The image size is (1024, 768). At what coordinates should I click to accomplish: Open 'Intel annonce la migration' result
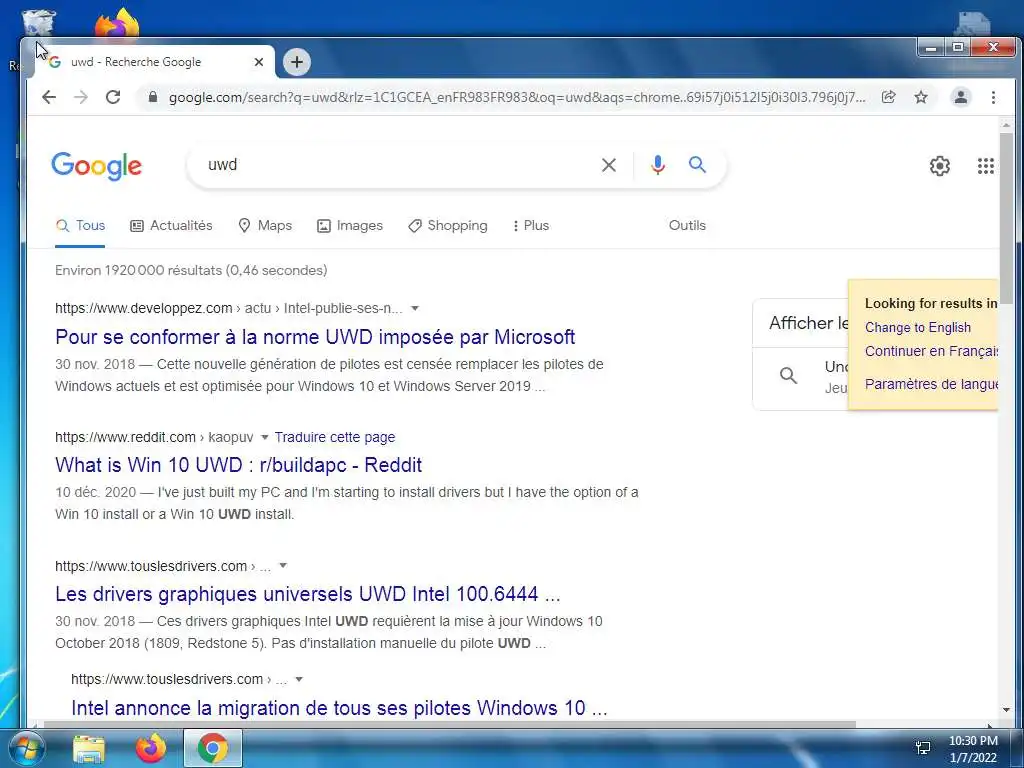coord(339,708)
